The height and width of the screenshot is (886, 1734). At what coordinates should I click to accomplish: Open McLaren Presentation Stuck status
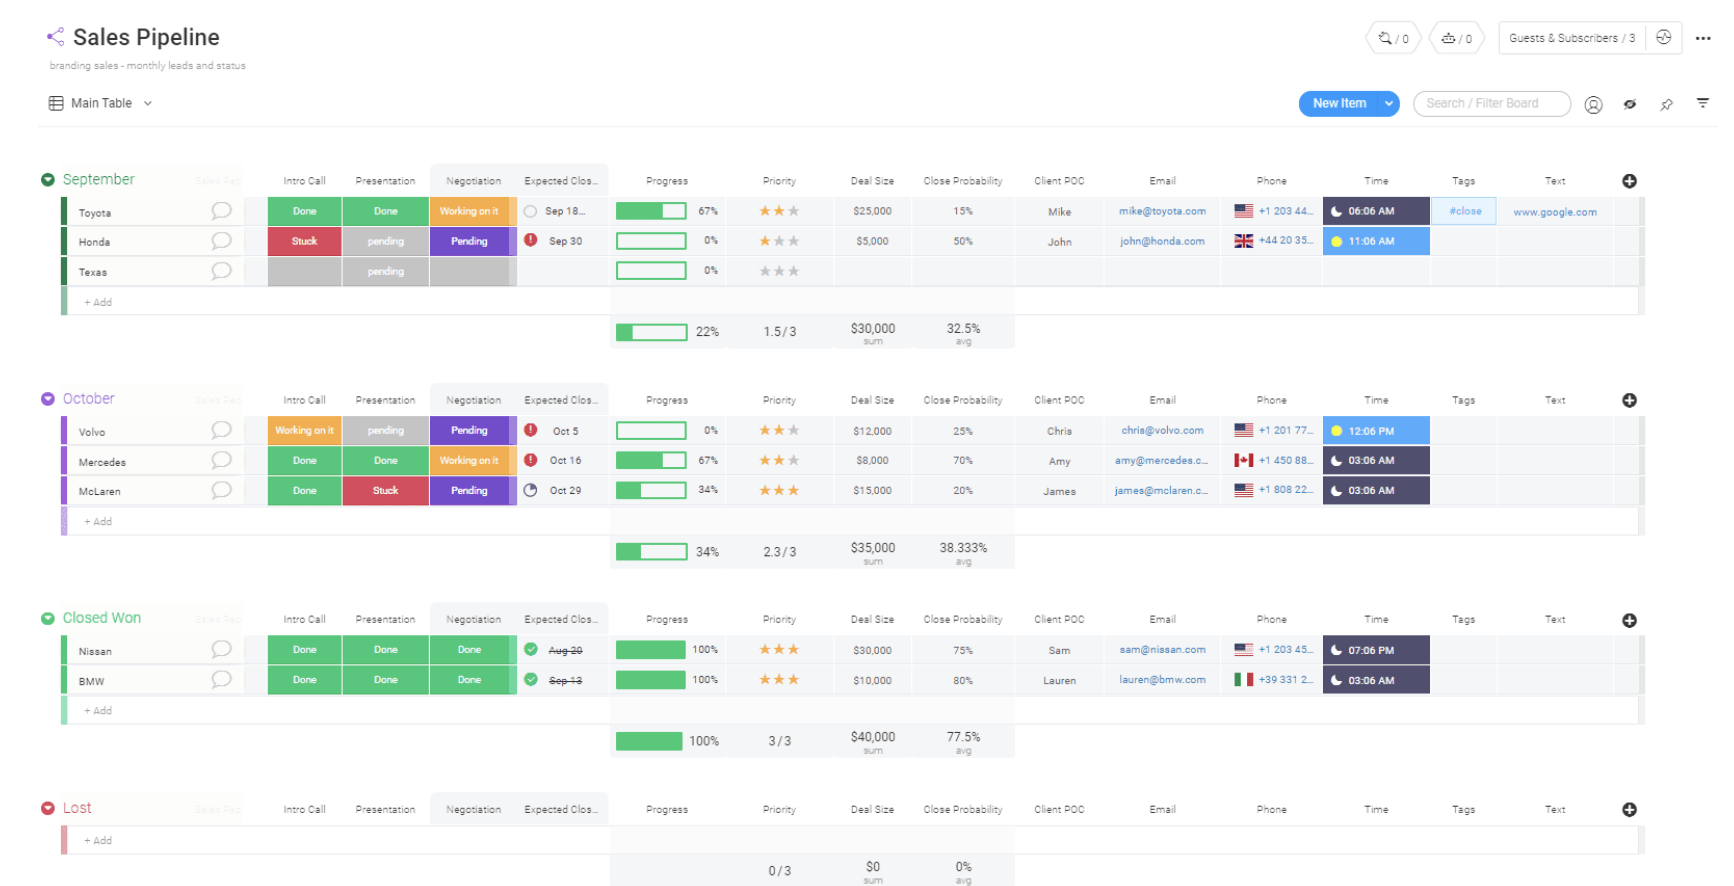click(385, 490)
